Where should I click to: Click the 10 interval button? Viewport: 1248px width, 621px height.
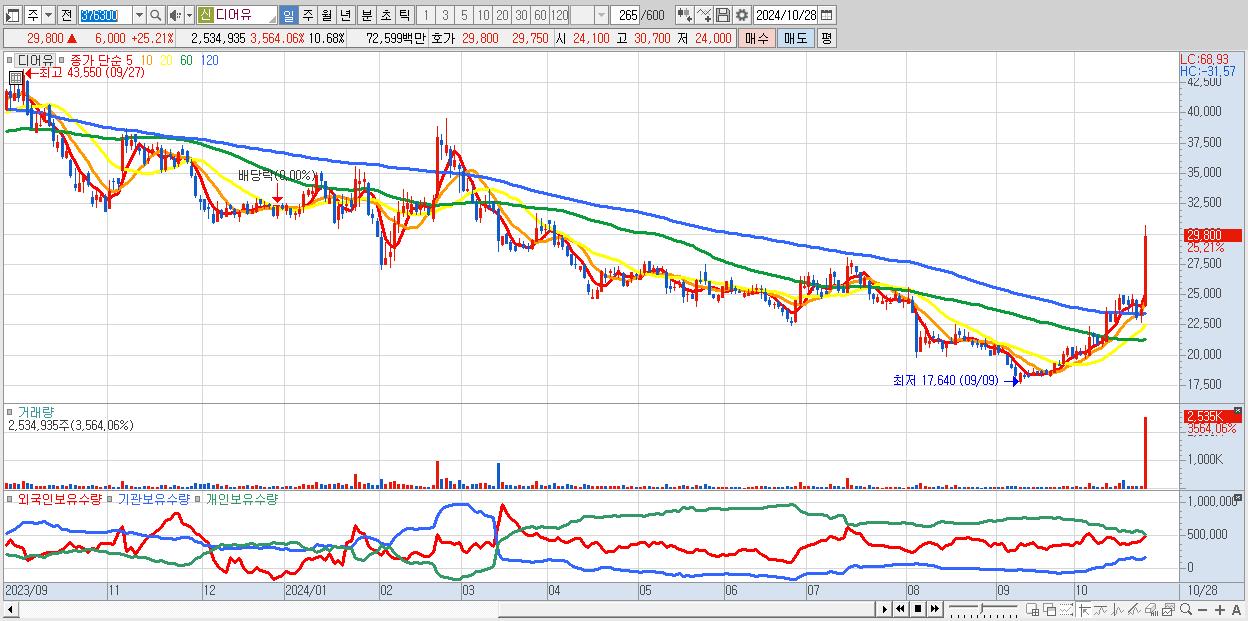tap(483, 16)
